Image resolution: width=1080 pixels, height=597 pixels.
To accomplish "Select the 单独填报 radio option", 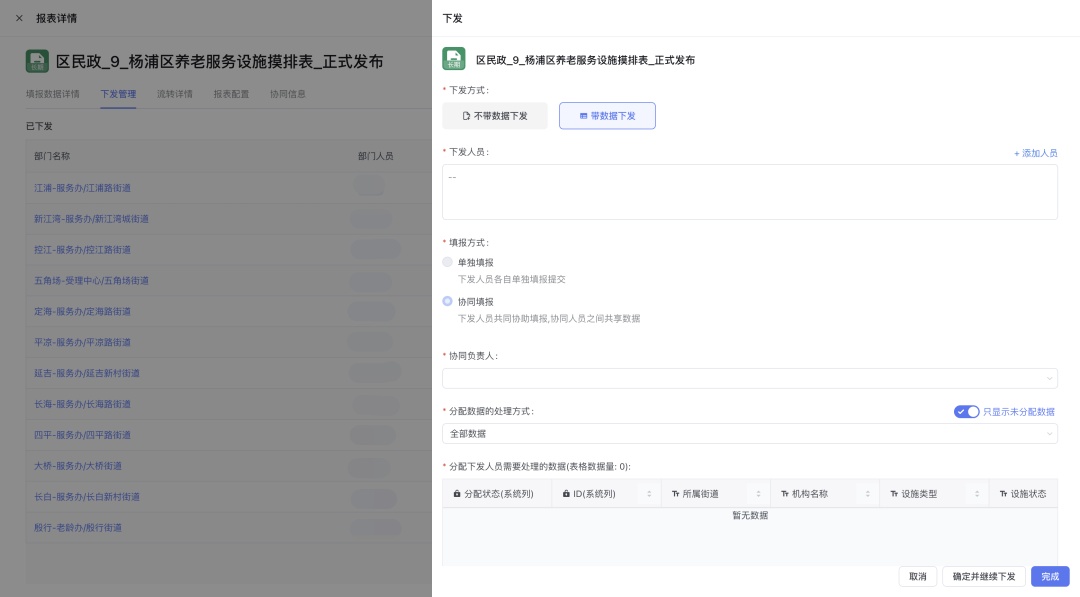I will 448,262.
